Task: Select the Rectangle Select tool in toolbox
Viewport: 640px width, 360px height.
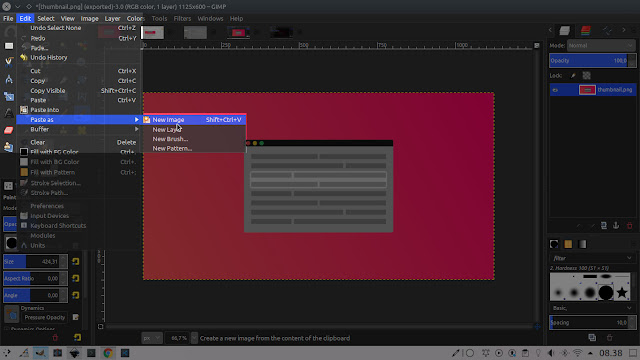Action: (9, 46)
